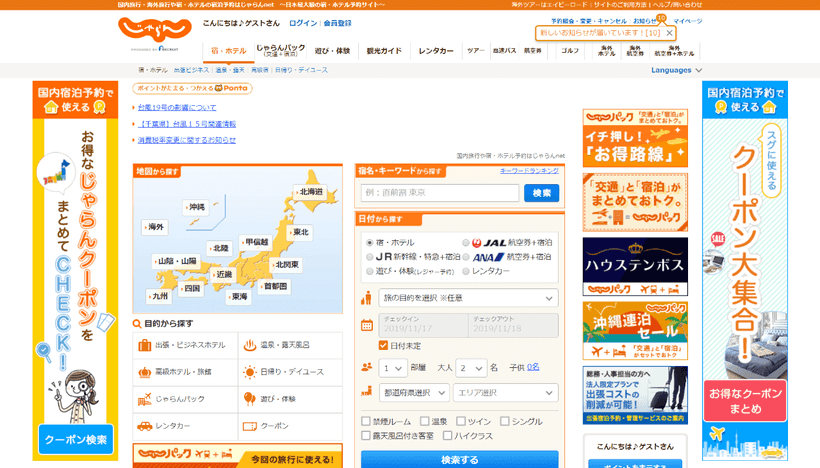This screenshot has width=820, height=468.
Task: Click the レンタカー car icon
Action: 144,426
